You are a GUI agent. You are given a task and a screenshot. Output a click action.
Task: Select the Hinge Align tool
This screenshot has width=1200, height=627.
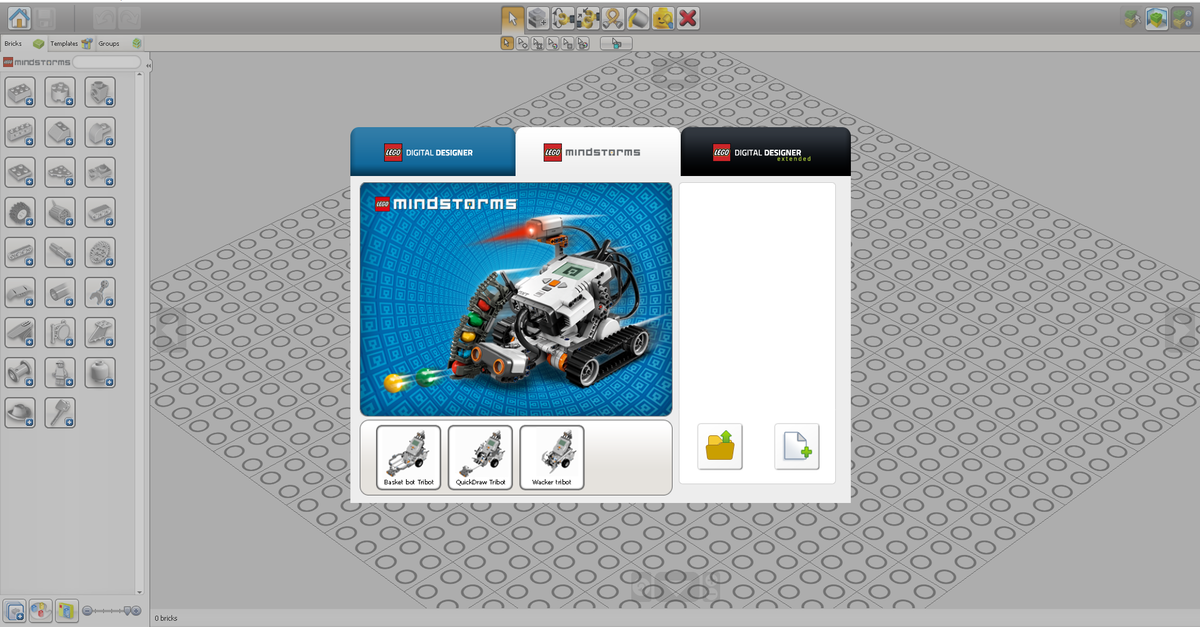click(588, 17)
